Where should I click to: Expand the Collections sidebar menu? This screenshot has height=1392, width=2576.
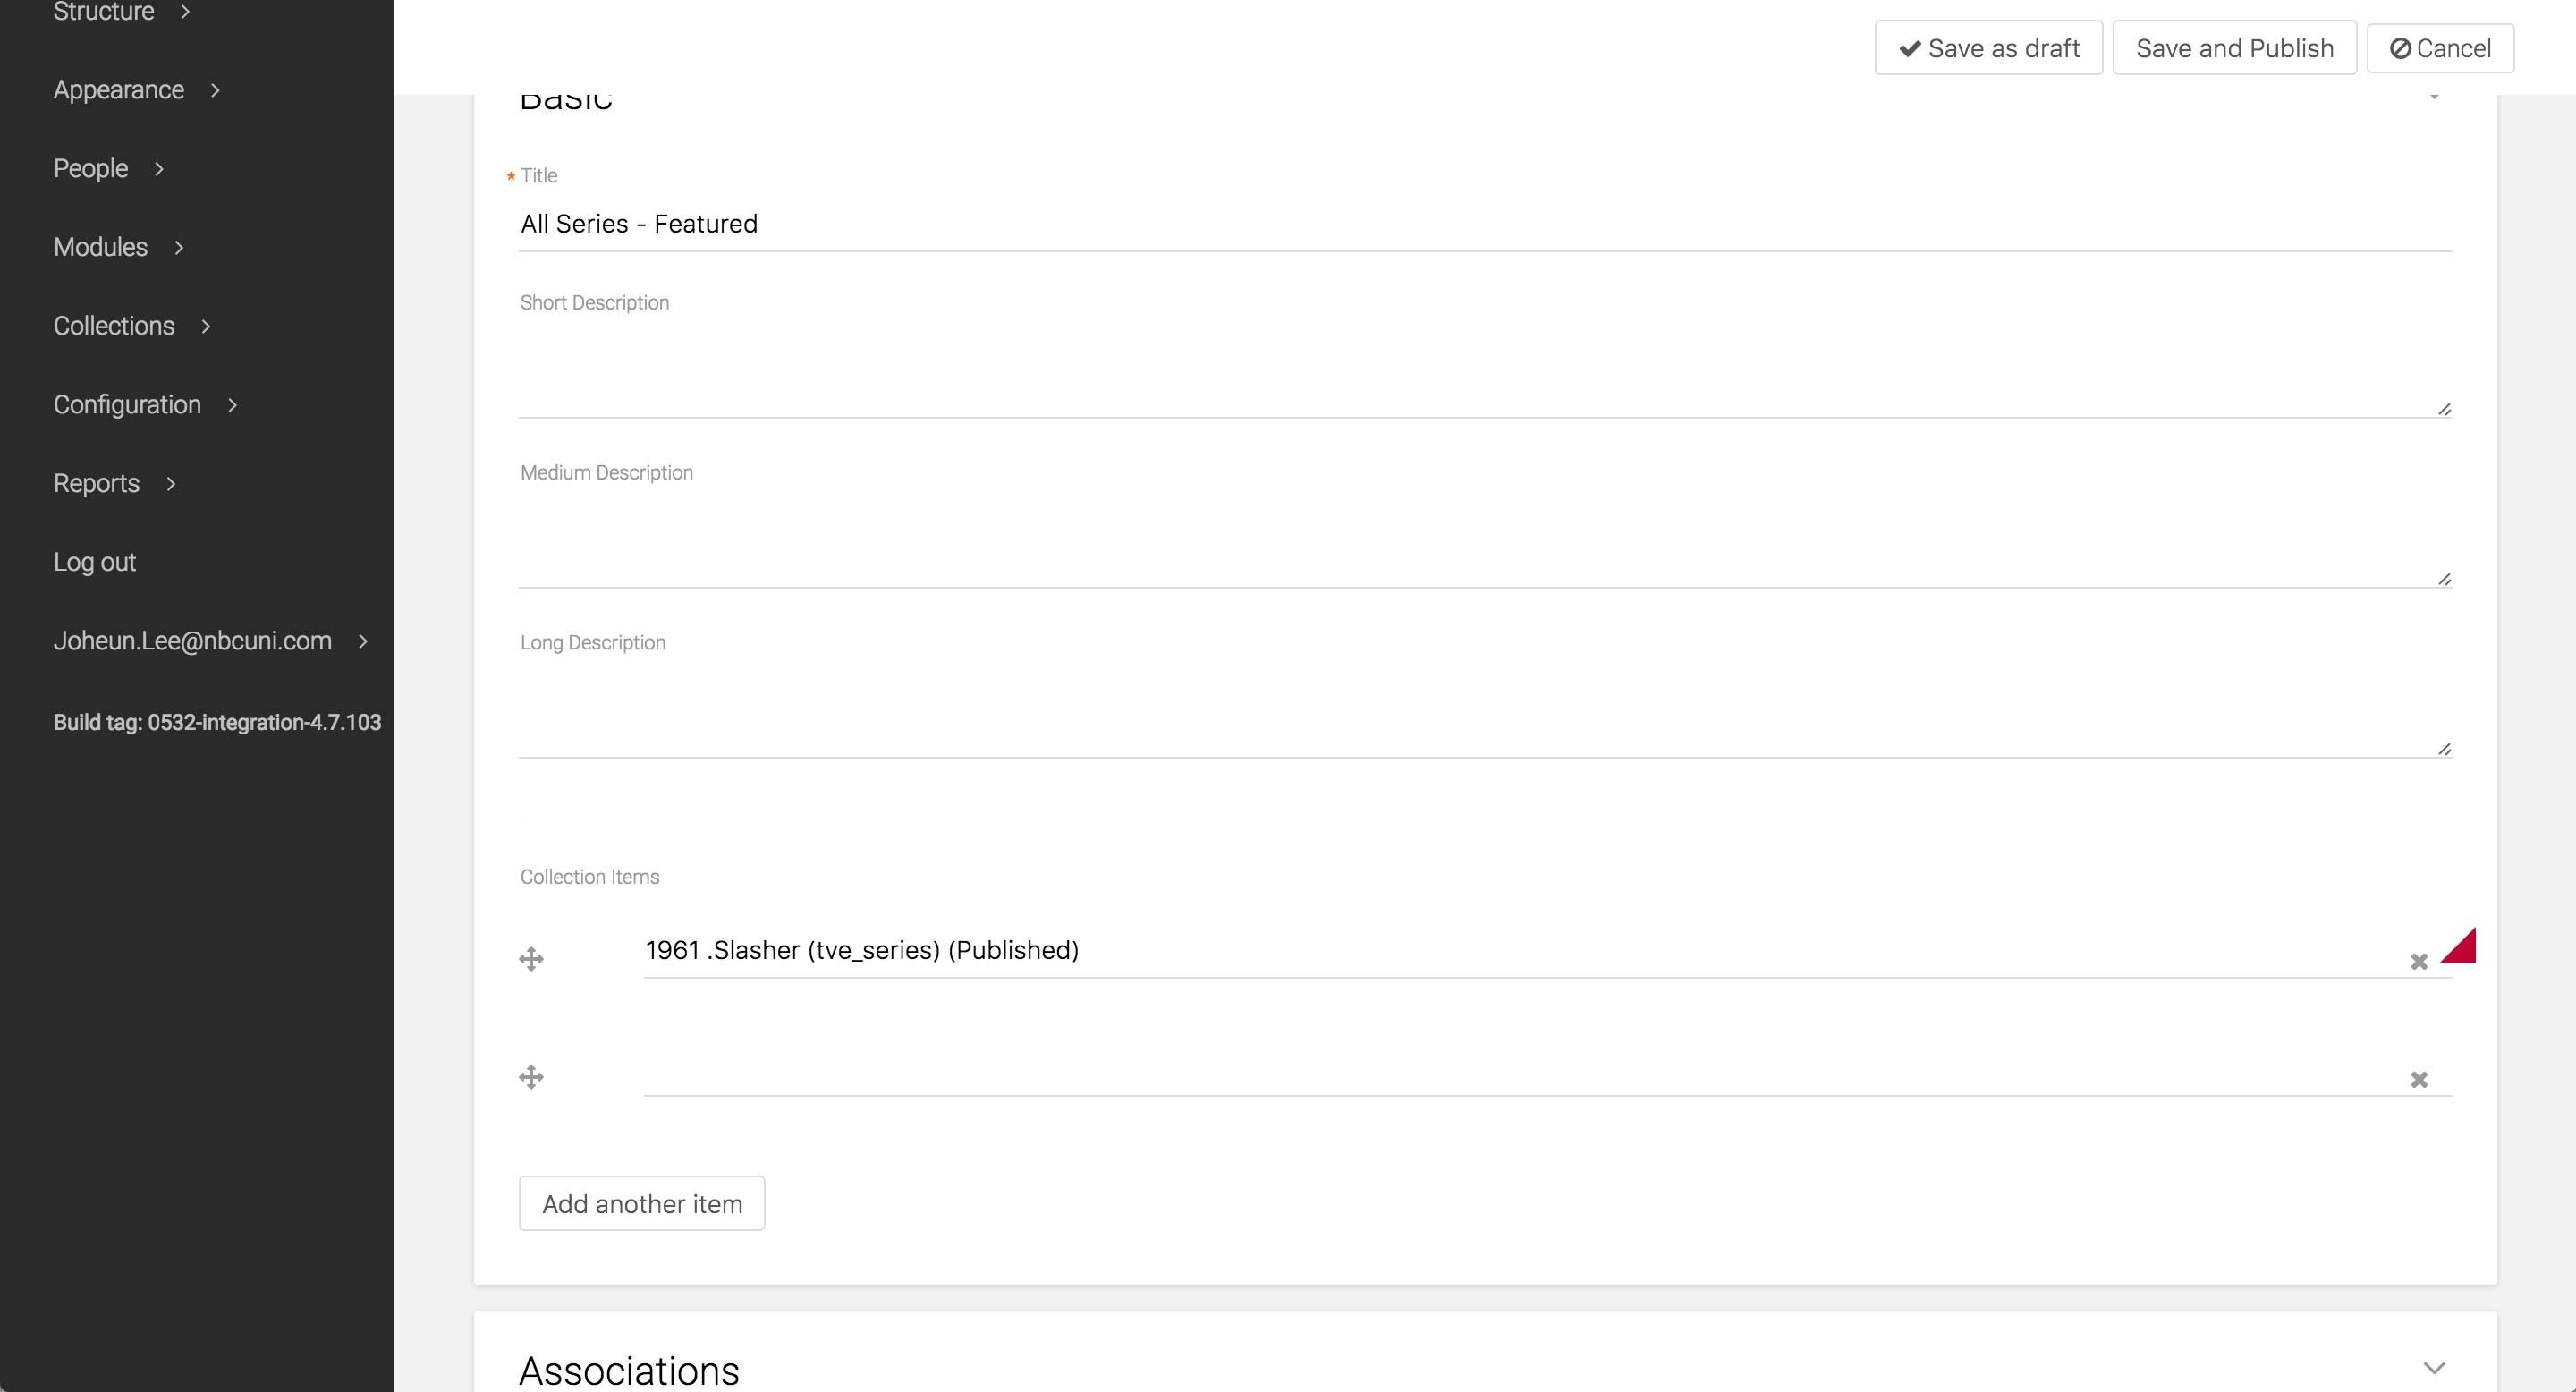click(x=206, y=326)
